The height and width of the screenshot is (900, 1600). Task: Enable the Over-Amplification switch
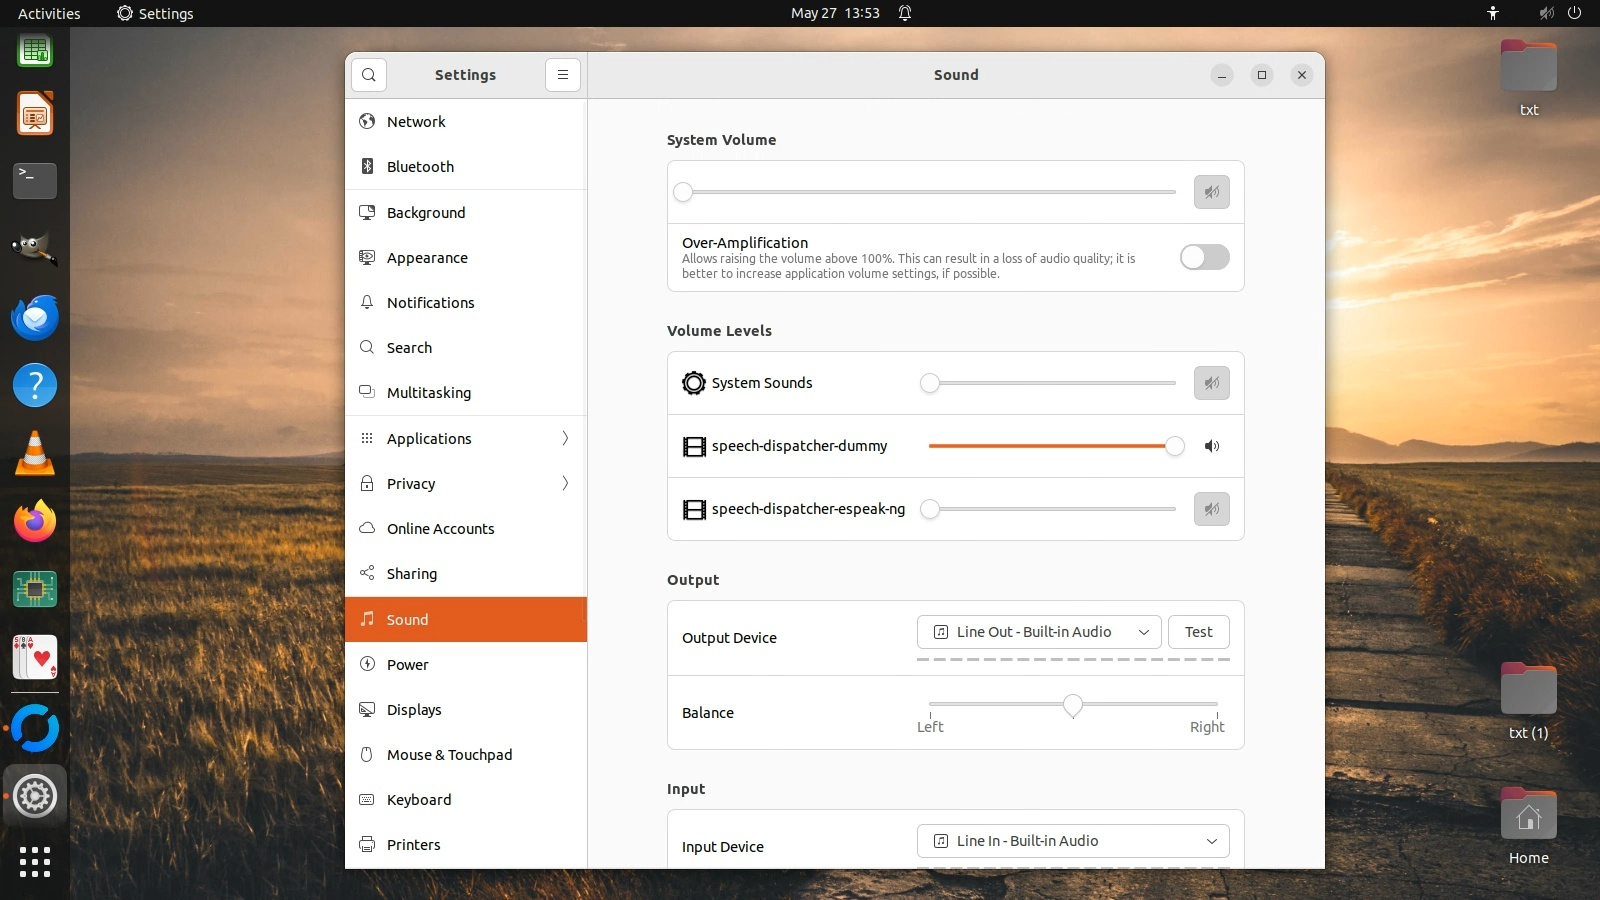pos(1204,257)
